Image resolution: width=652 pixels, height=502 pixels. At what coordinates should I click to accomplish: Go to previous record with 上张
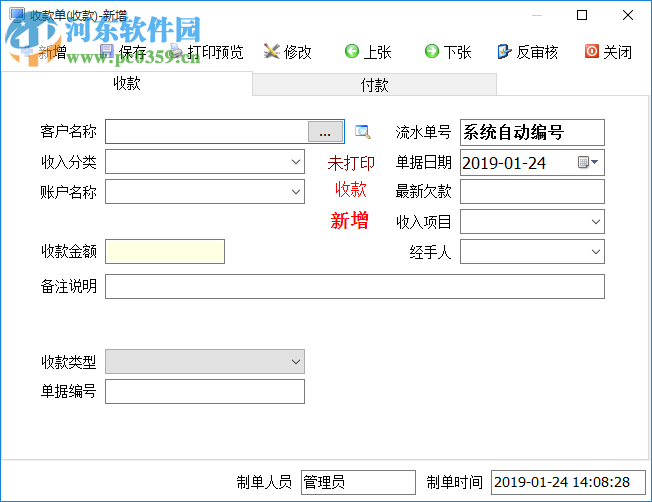[368, 52]
